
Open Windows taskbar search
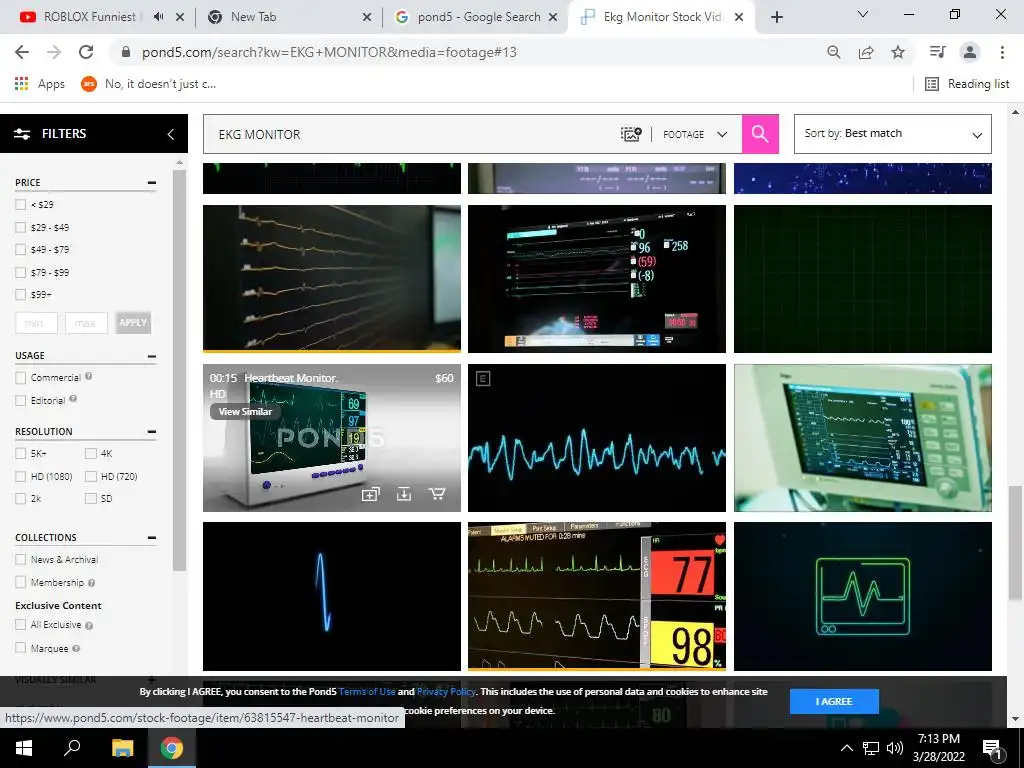[x=72, y=748]
